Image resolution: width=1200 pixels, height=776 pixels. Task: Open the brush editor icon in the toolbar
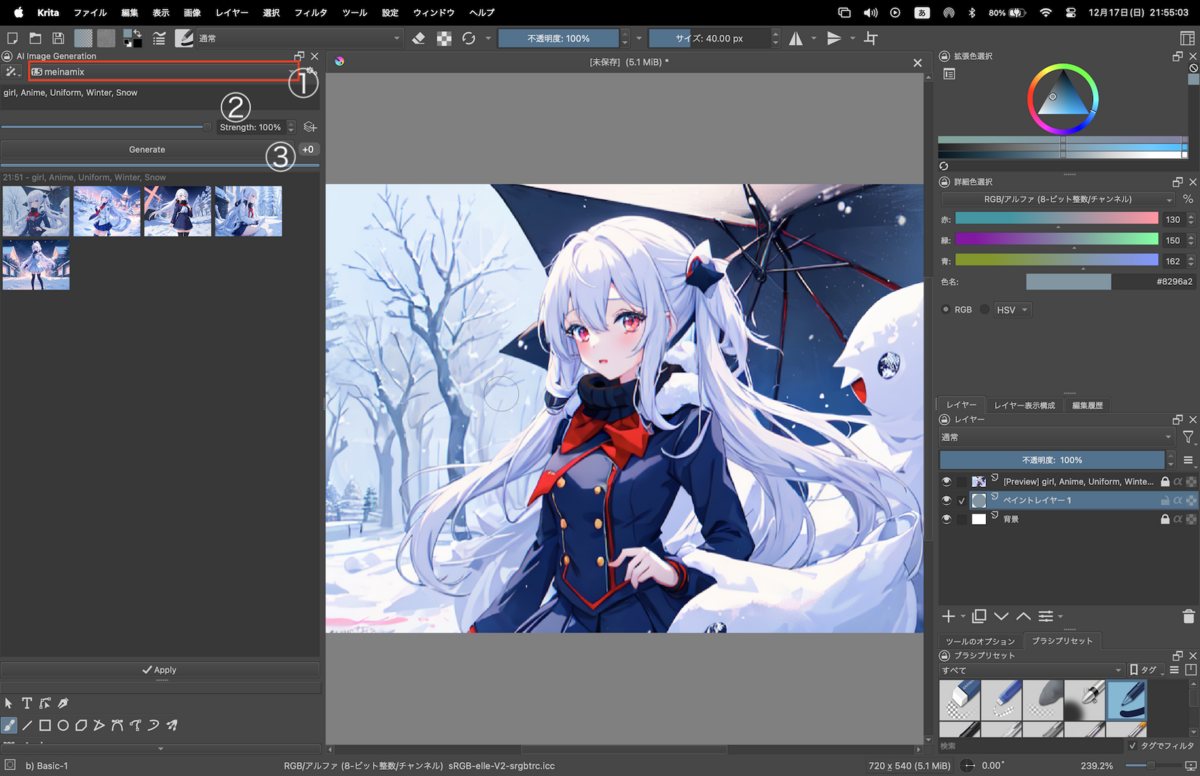click(x=182, y=38)
